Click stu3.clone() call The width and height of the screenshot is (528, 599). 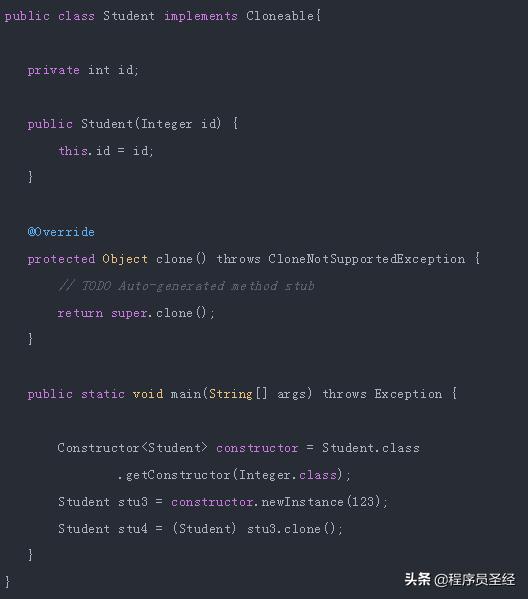pos(292,529)
